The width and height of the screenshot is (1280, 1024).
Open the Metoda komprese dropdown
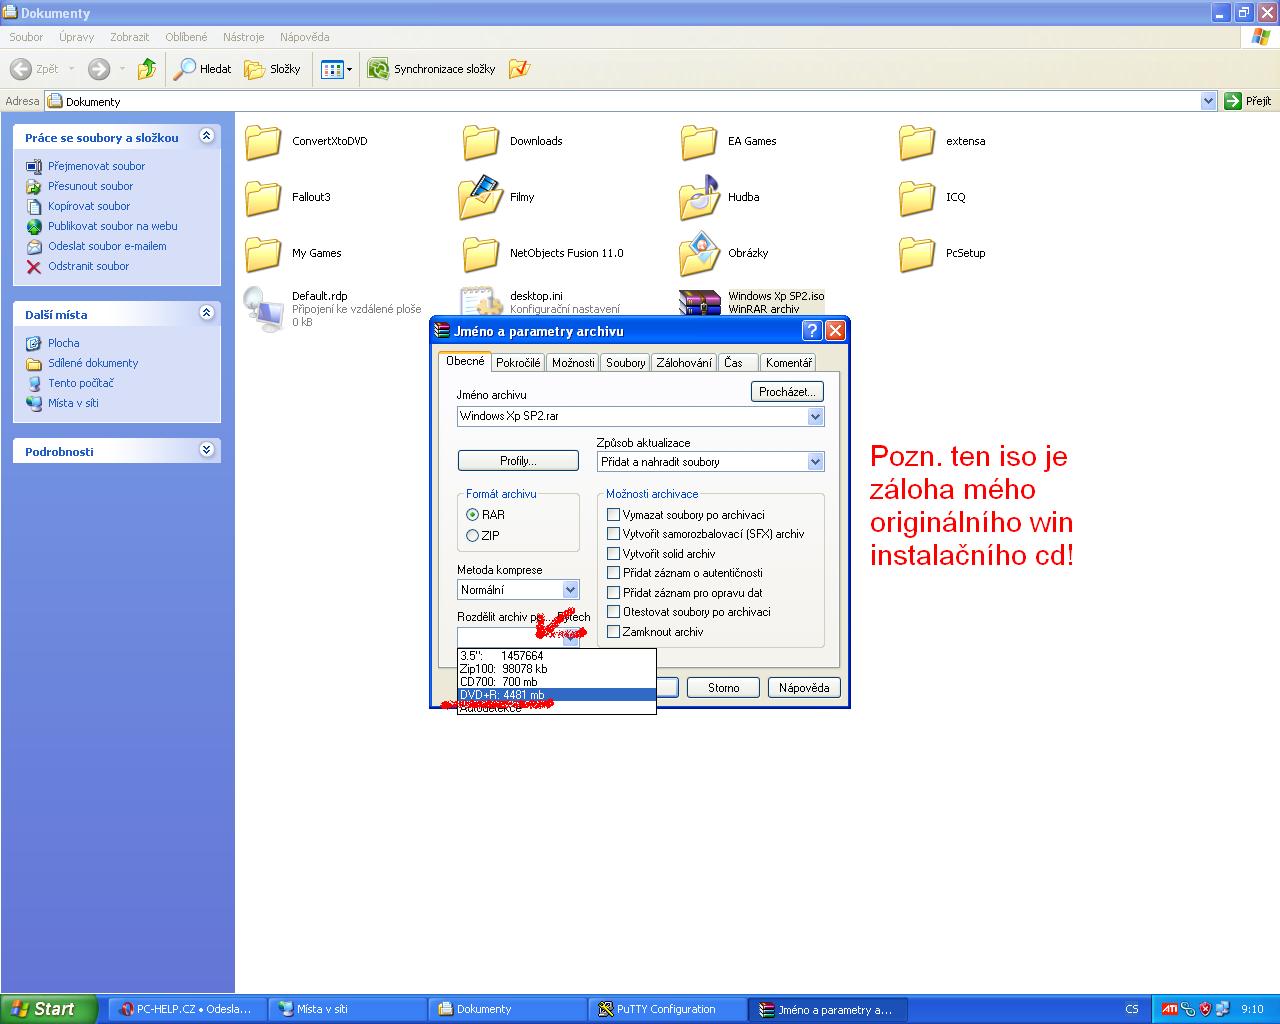click(x=570, y=590)
